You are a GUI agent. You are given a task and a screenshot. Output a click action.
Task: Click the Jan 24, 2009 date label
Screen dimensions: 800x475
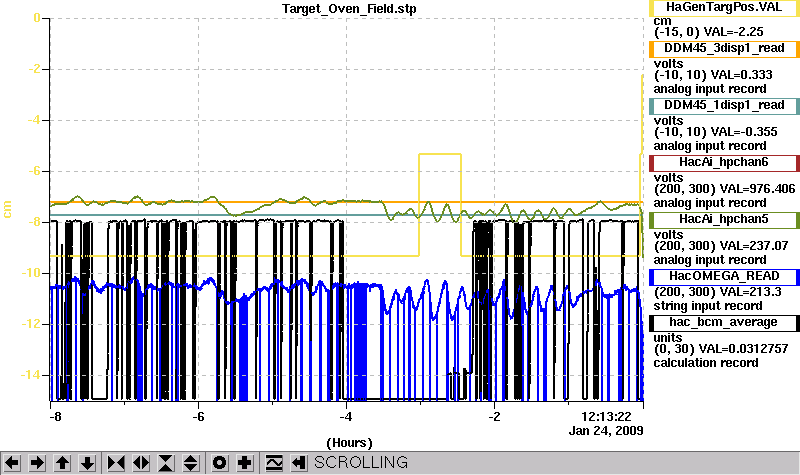[x=606, y=431]
